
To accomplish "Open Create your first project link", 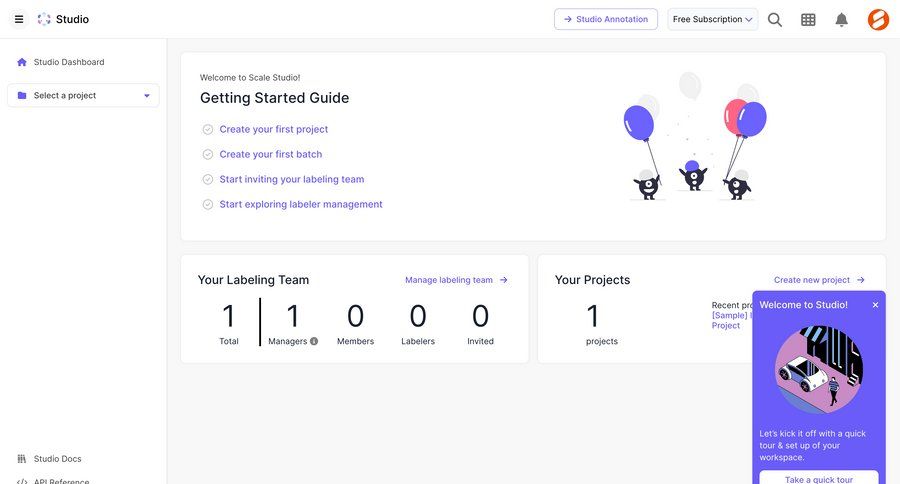I will click(274, 130).
